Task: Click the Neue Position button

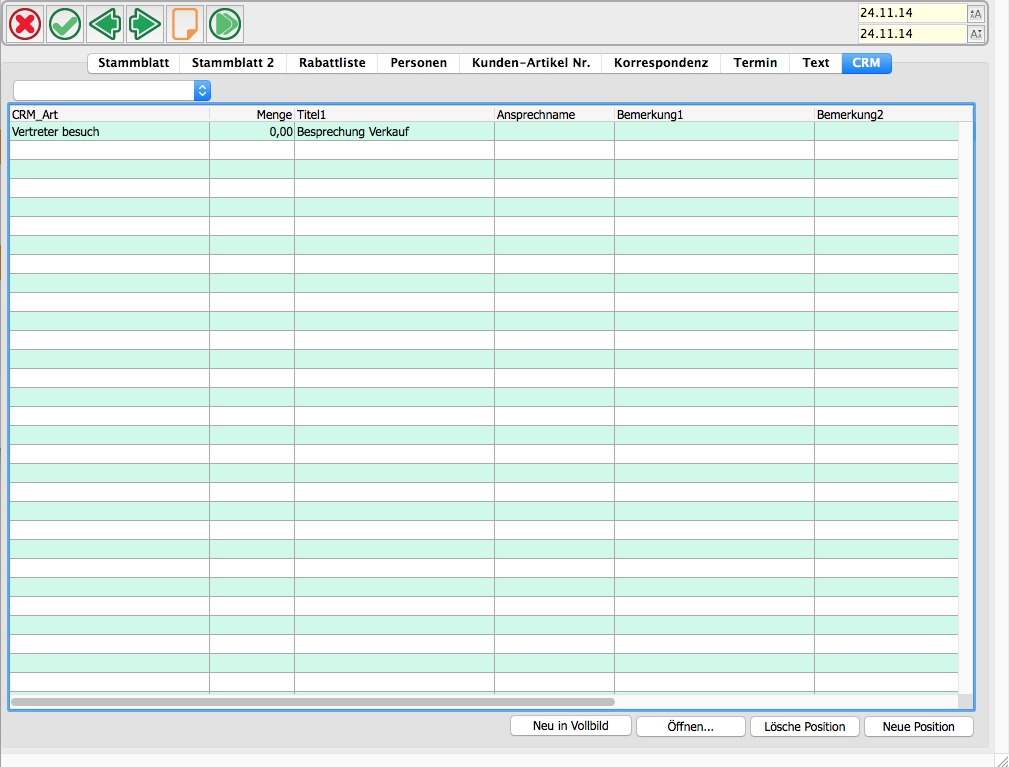Action: [x=918, y=726]
